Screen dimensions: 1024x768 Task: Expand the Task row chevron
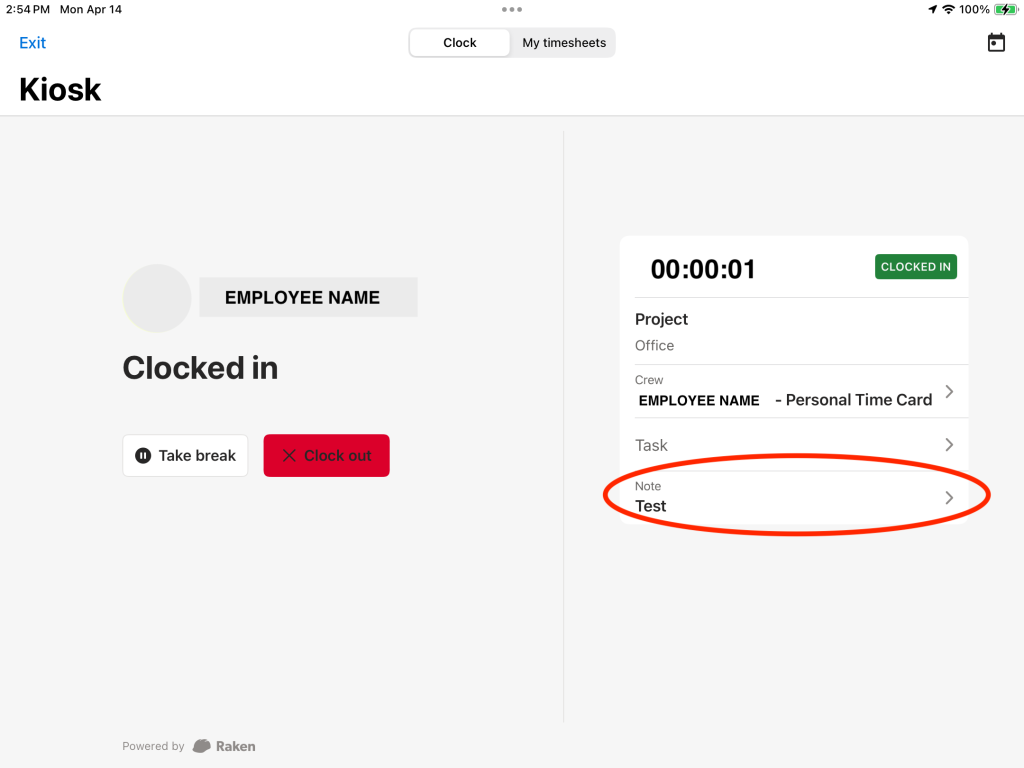click(x=950, y=445)
